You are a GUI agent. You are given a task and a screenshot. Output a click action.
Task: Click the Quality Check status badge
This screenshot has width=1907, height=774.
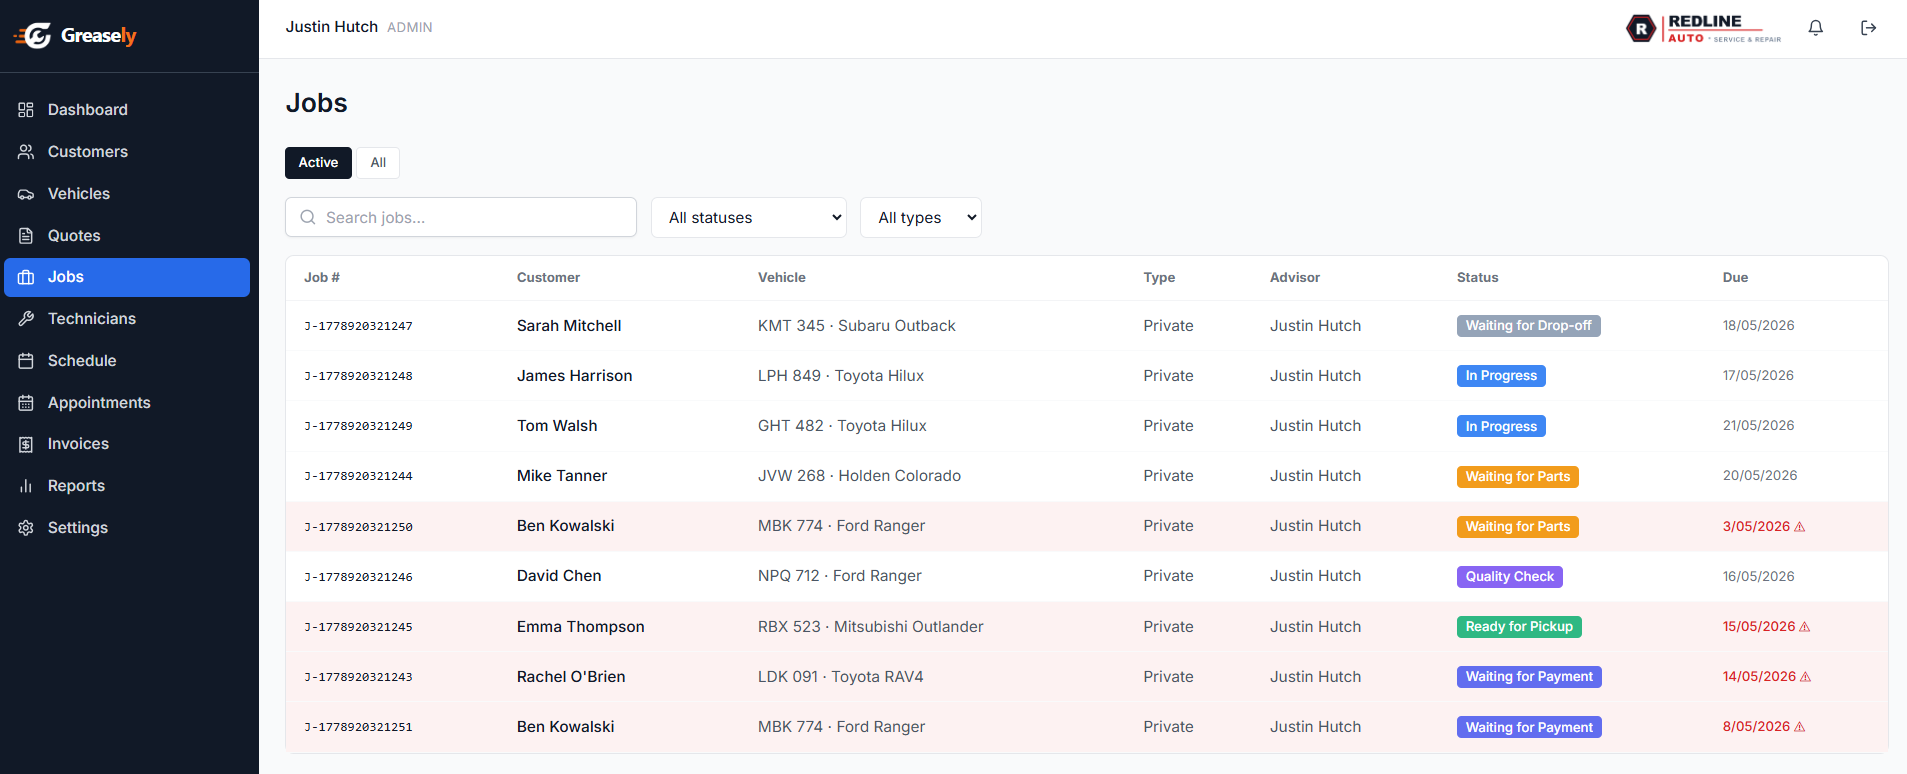(x=1509, y=577)
